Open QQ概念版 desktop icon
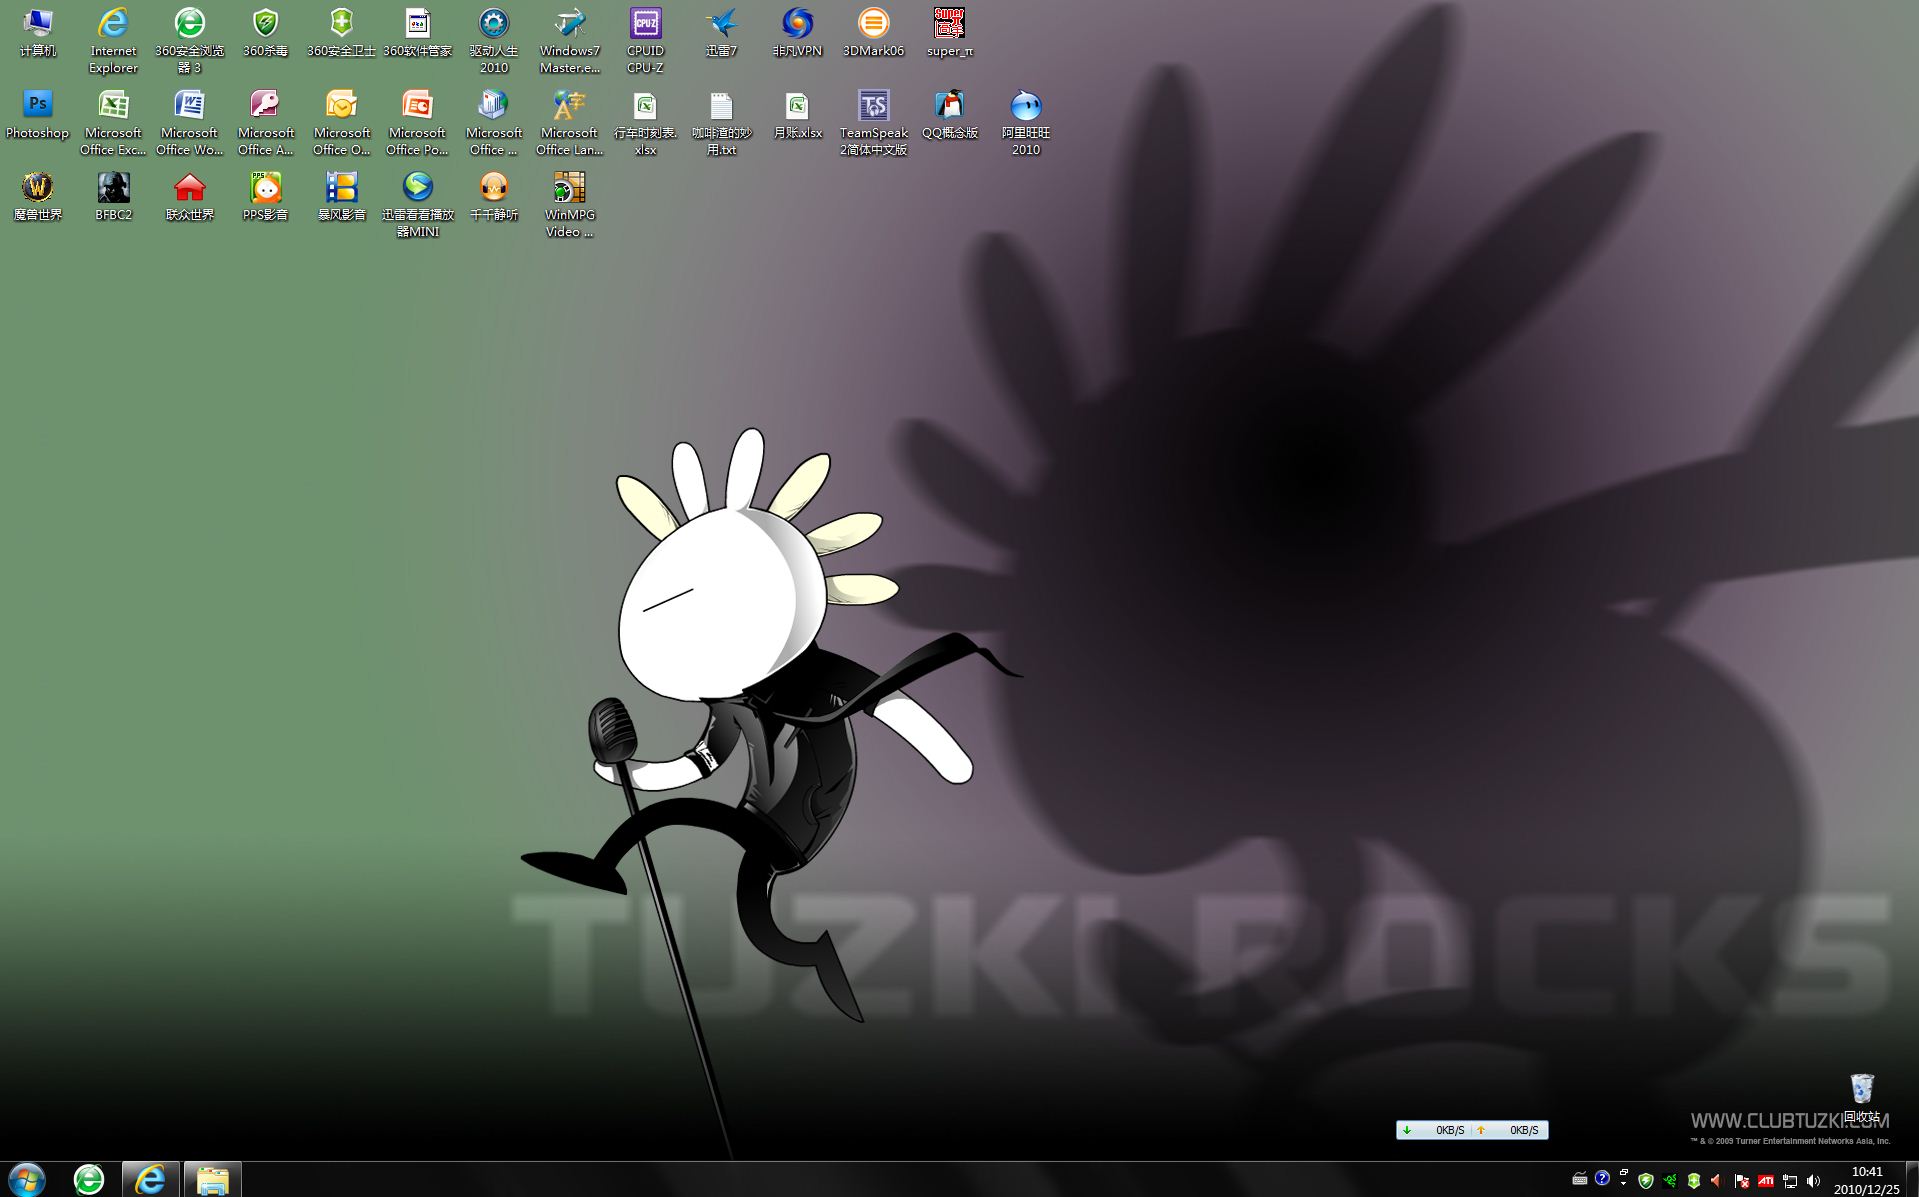 click(949, 115)
